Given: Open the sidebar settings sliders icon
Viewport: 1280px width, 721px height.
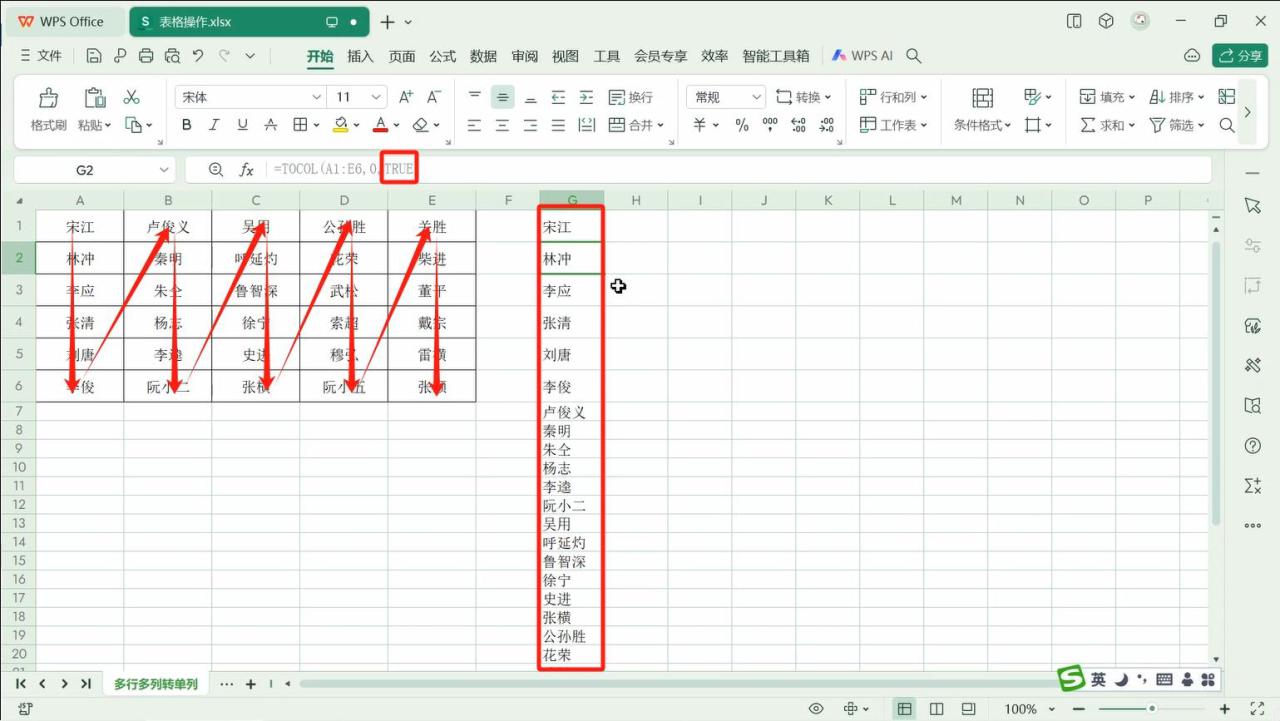Looking at the screenshot, I should click(1253, 245).
